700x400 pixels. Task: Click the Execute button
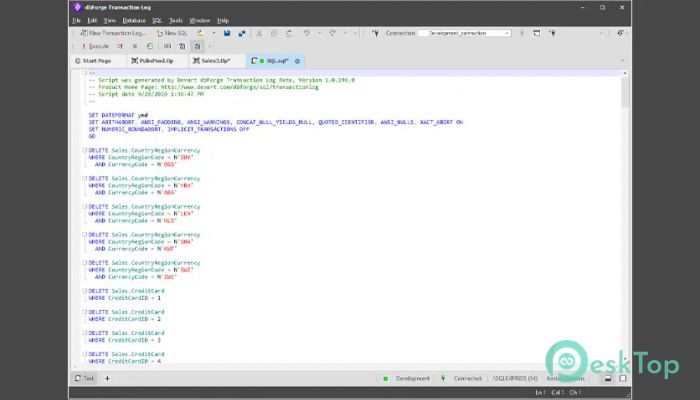pyautogui.click(x=95, y=46)
